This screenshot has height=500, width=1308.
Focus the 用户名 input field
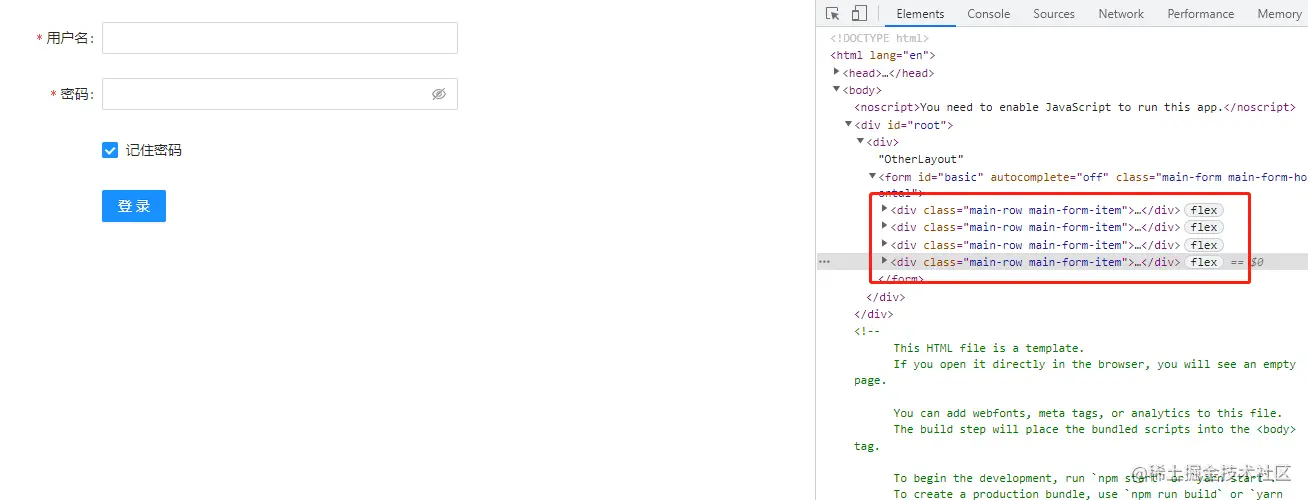(x=280, y=38)
